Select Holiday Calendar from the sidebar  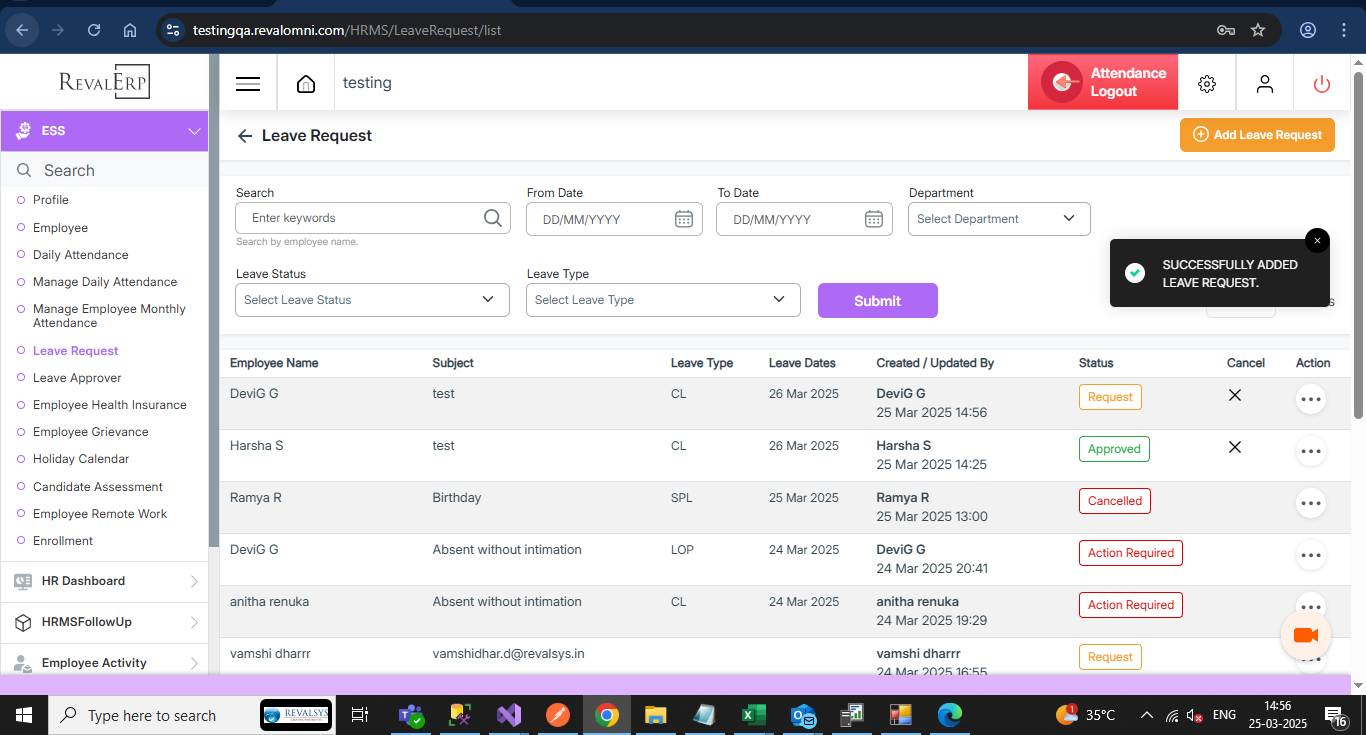tap(81, 459)
